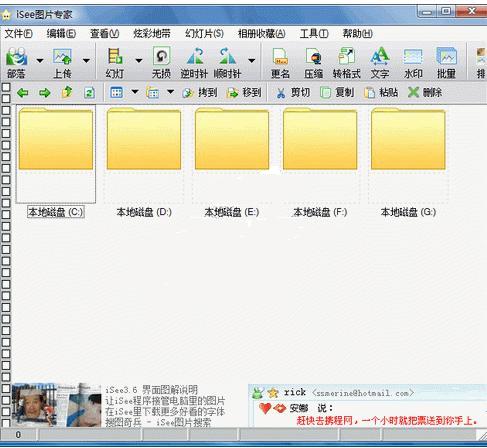
Task: Click the folder calendar view icon
Action: [x=152, y=92]
